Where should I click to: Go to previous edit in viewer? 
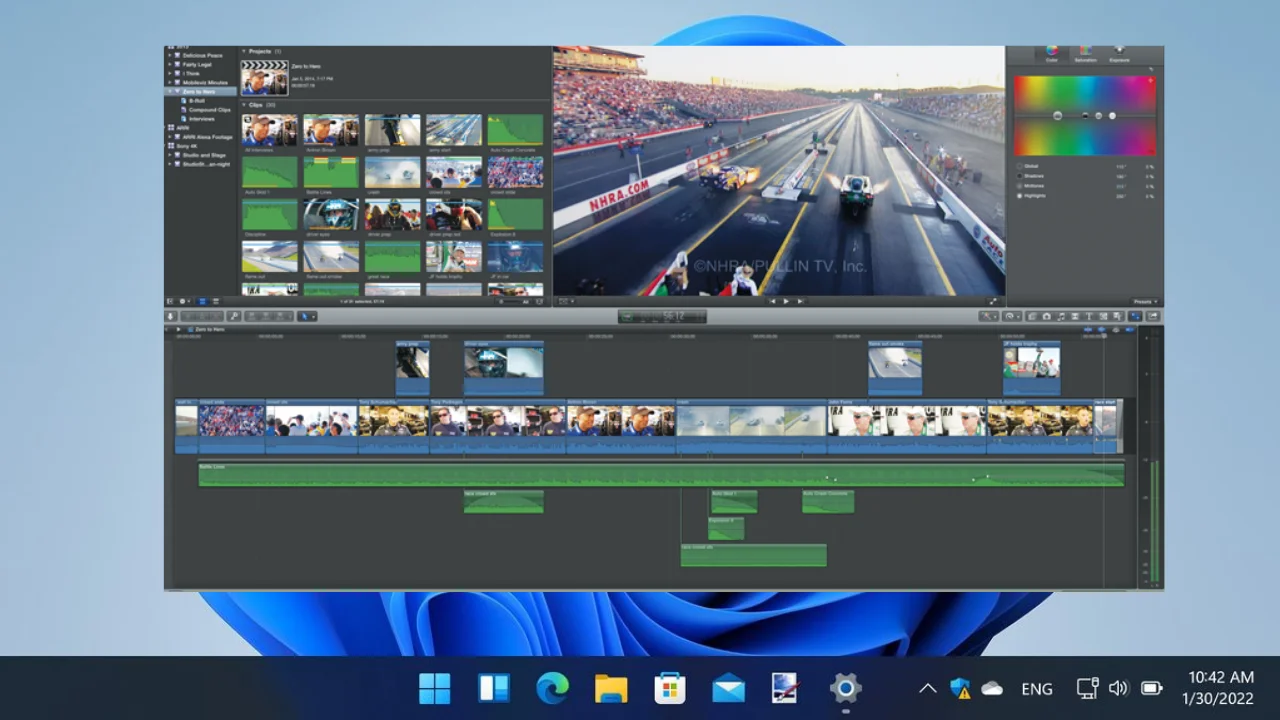pyautogui.click(x=771, y=301)
